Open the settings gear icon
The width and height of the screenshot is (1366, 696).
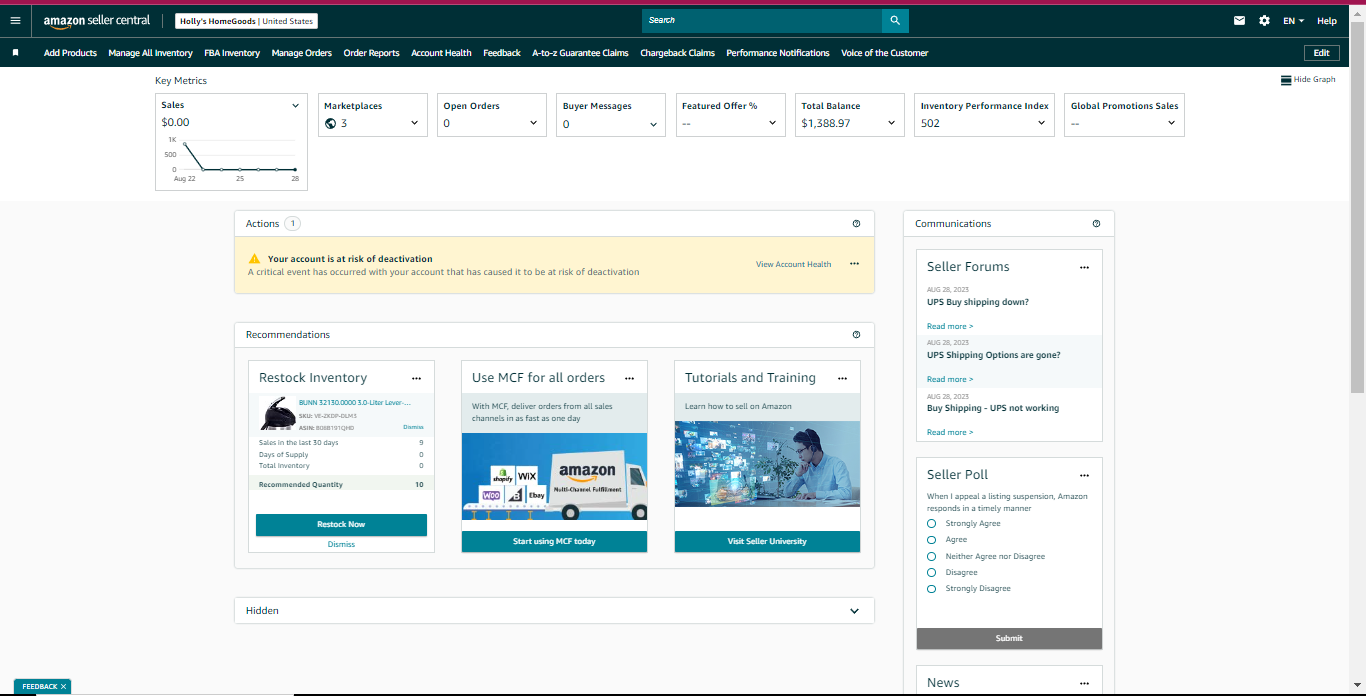click(x=1264, y=20)
